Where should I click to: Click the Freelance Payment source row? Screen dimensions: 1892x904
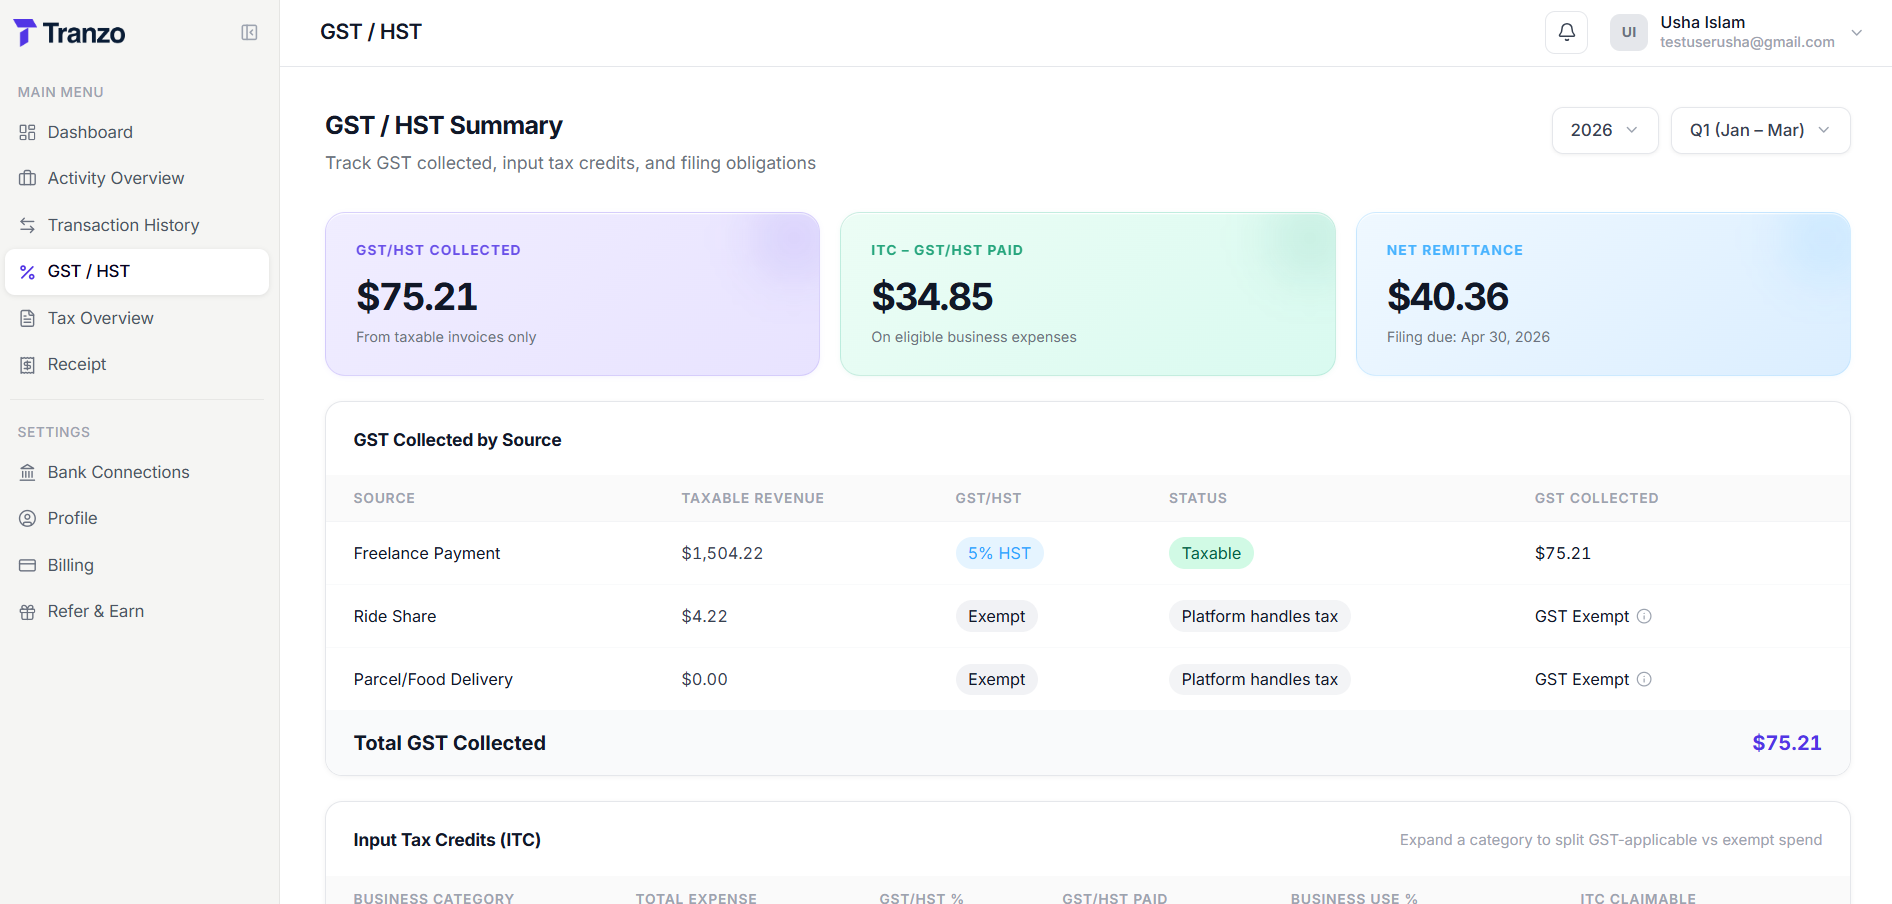point(1088,553)
